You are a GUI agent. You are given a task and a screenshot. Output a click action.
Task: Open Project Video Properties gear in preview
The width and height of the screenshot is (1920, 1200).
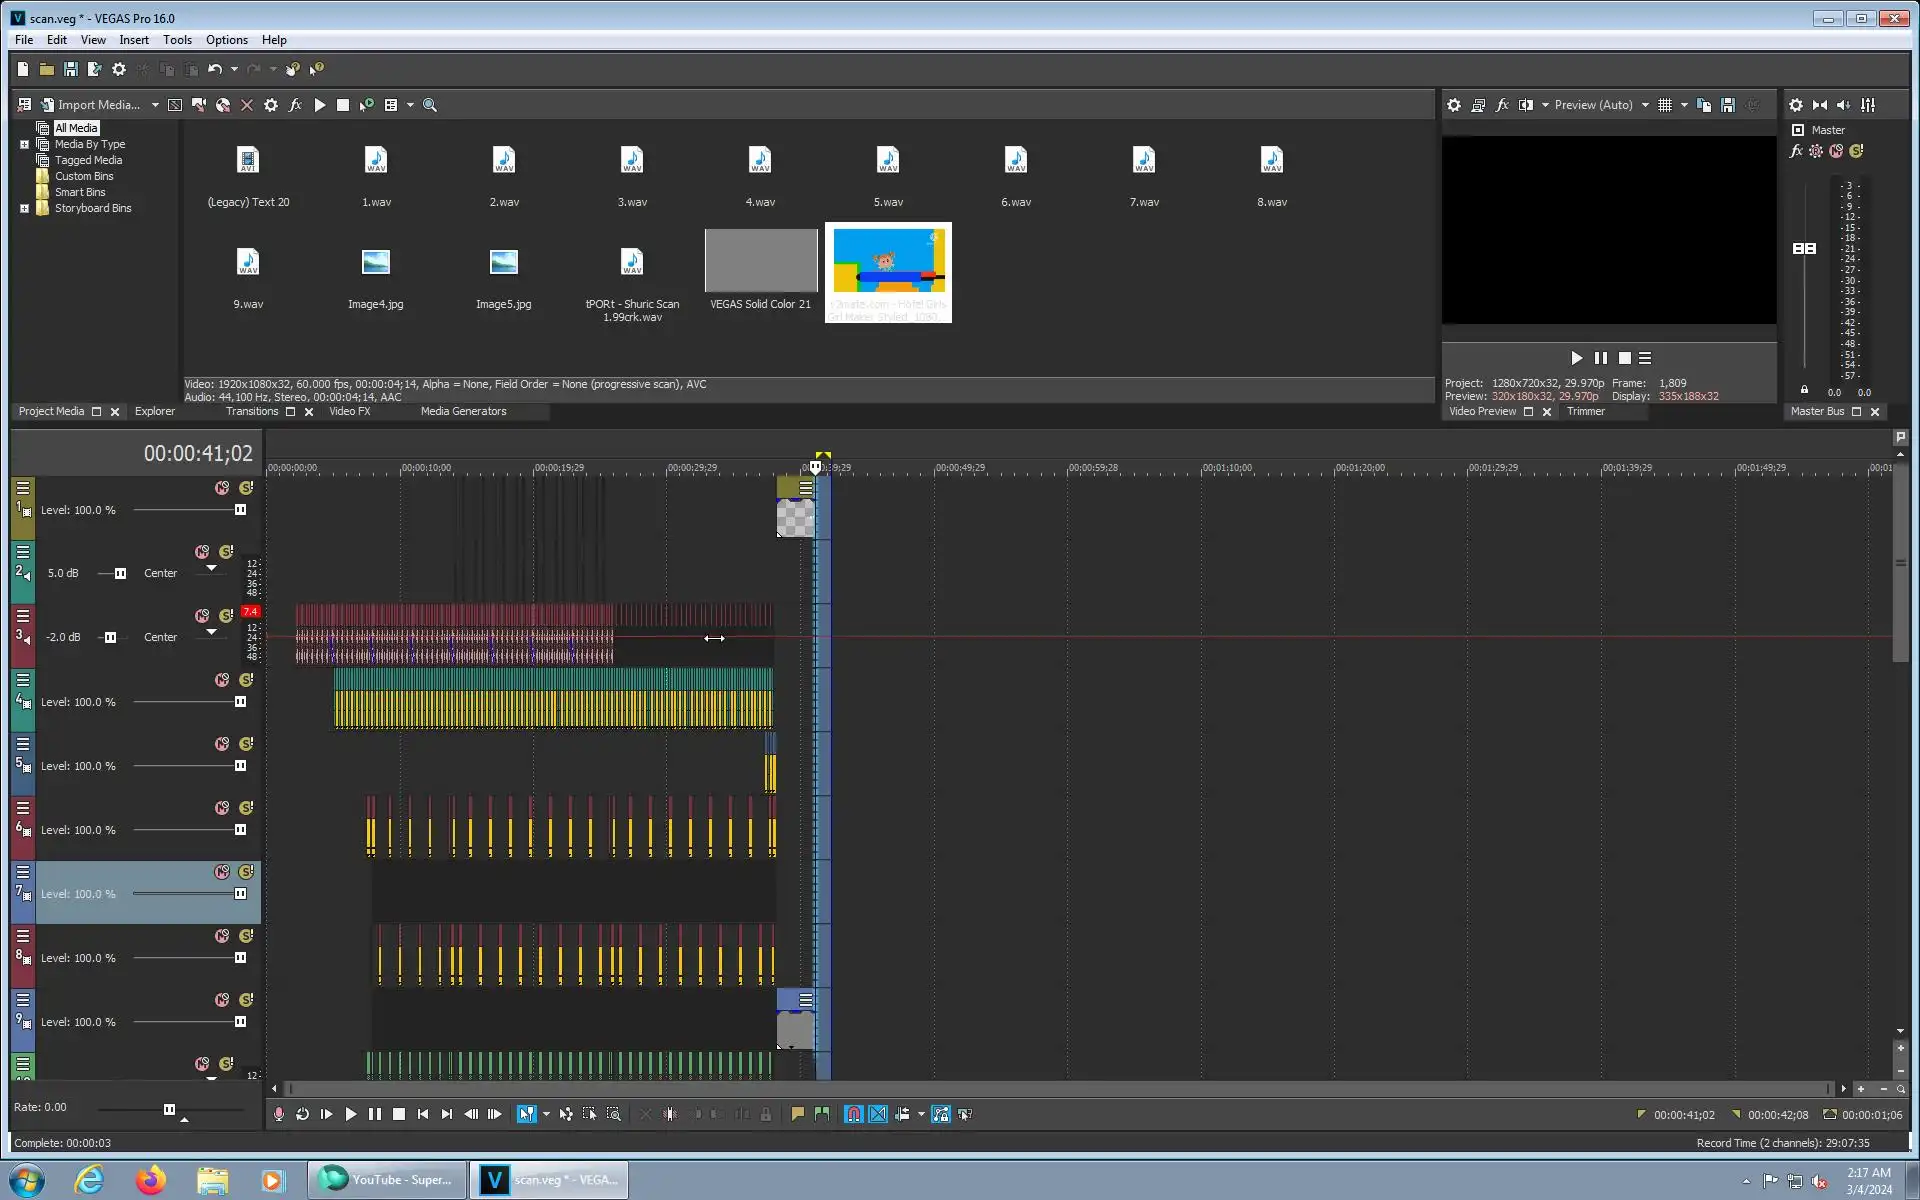point(1454,105)
